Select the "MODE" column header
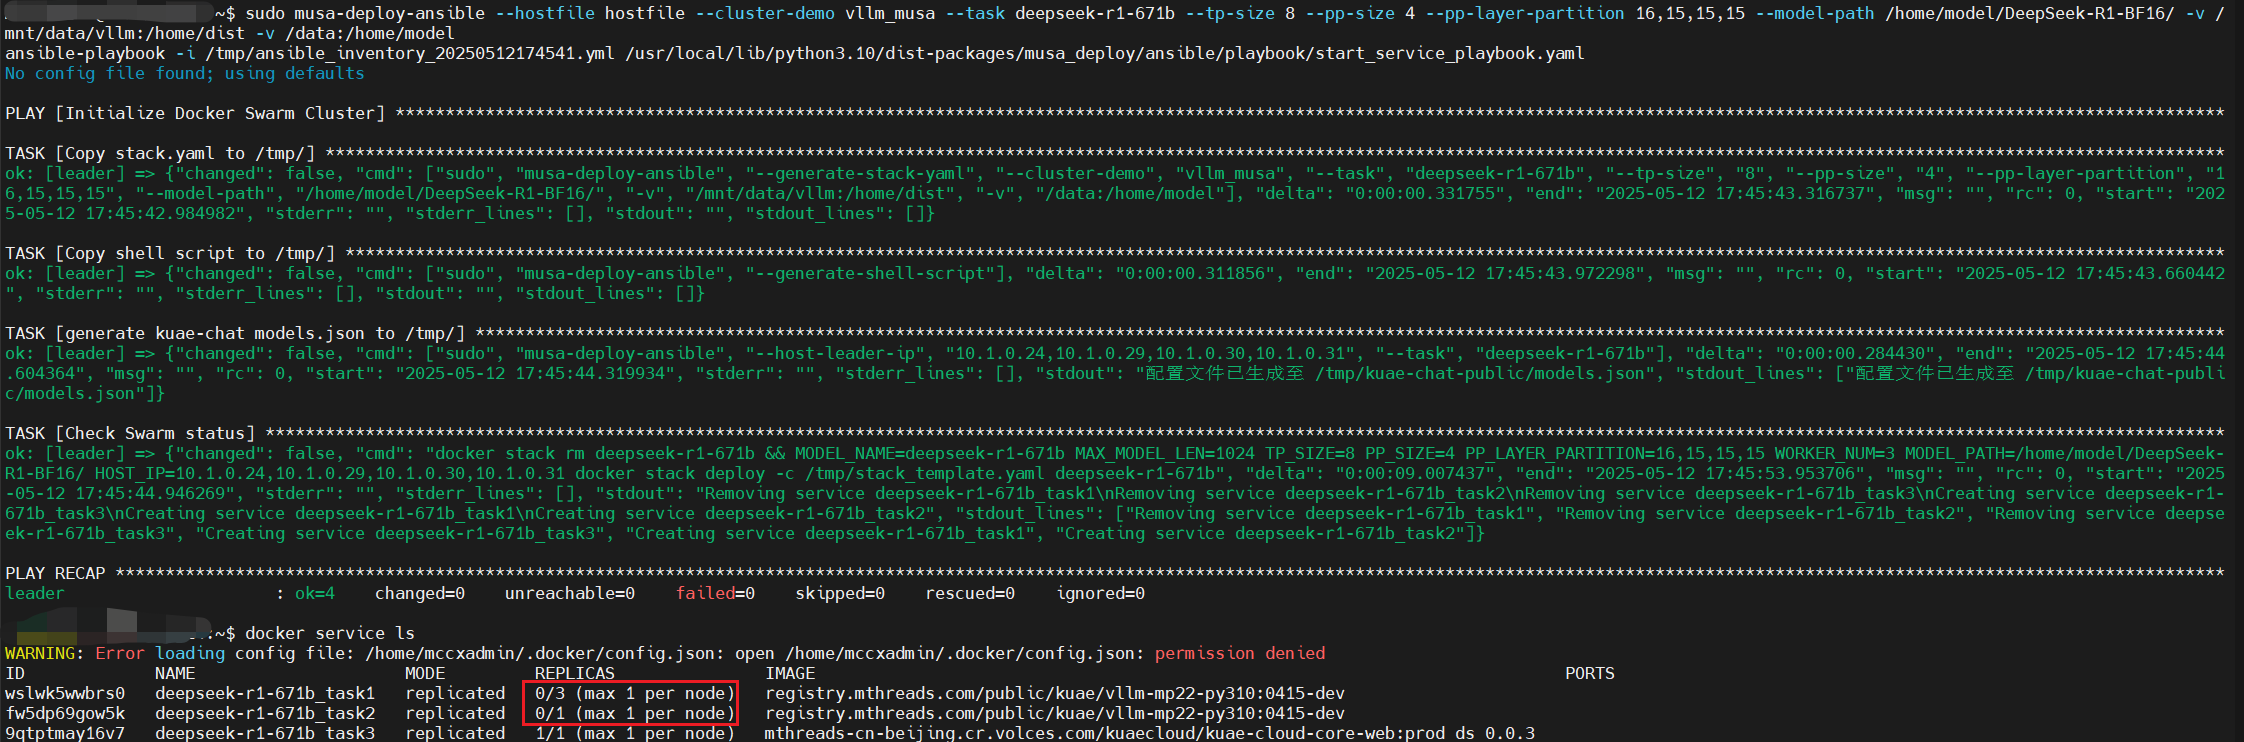This screenshot has width=2244, height=742. point(425,673)
